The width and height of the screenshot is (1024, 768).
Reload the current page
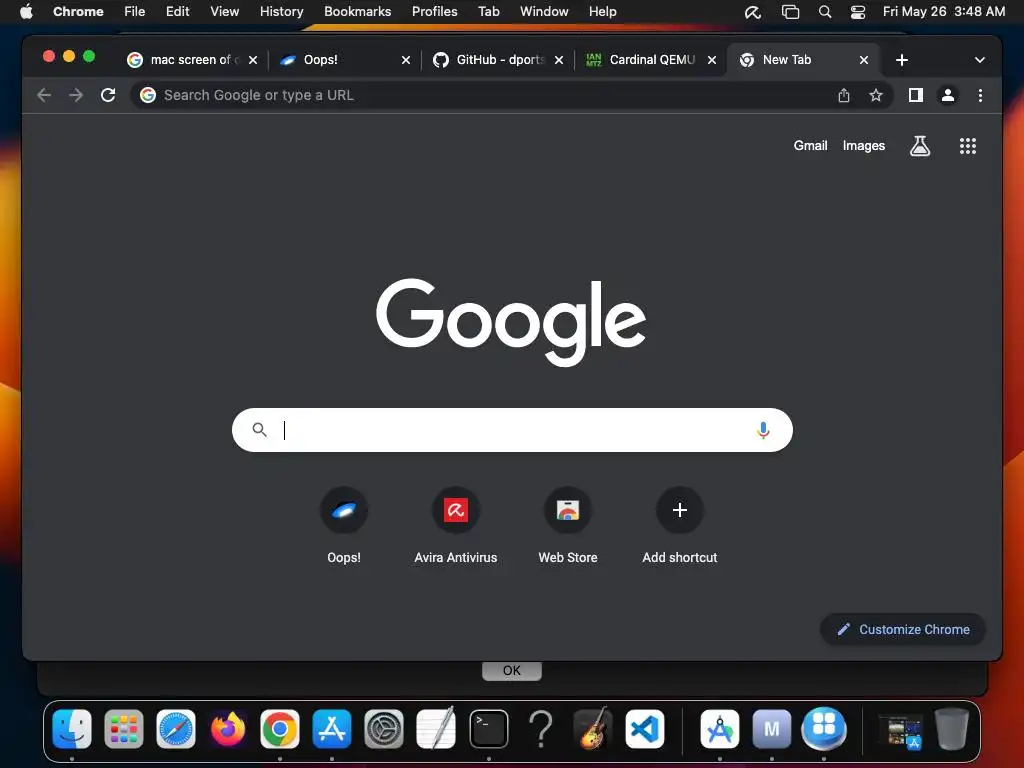108,95
